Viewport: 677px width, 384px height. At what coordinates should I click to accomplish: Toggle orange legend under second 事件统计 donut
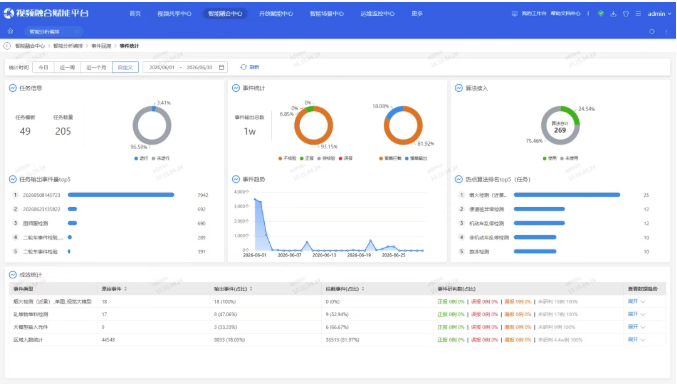tap(390, 159)
